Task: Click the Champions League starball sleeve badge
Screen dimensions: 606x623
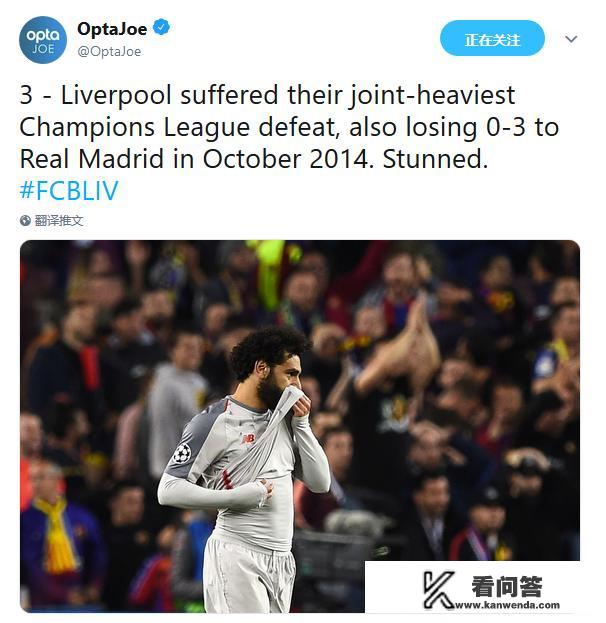Action: (x=182, y=453)
